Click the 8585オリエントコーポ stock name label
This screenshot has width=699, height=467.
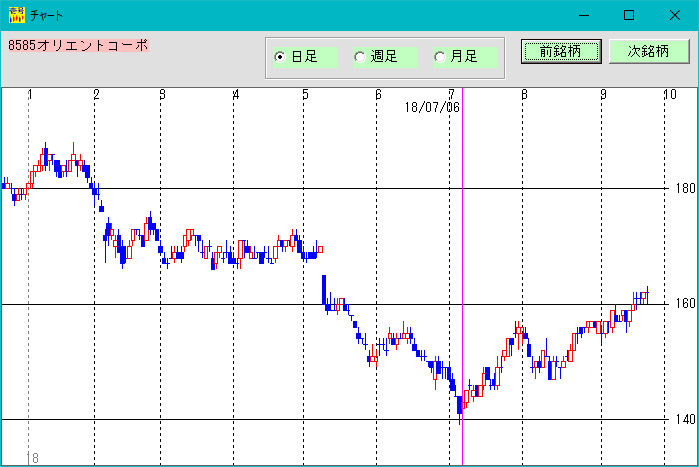[78, 45]
